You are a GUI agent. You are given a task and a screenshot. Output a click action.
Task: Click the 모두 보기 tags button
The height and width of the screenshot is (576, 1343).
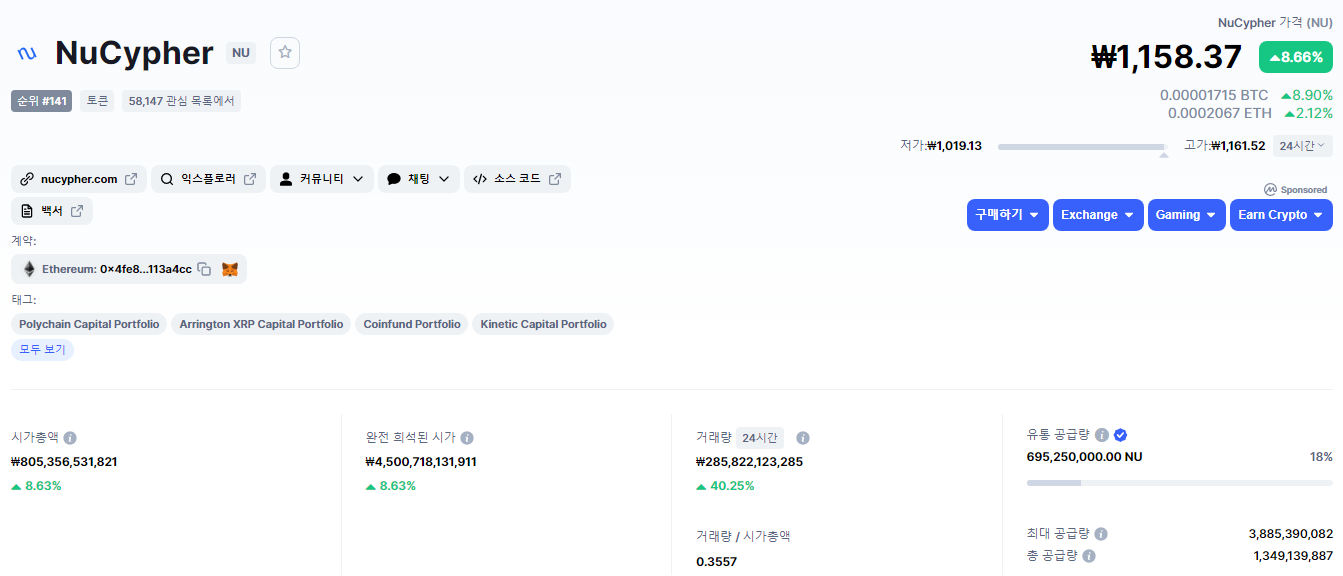pos(42,350)
